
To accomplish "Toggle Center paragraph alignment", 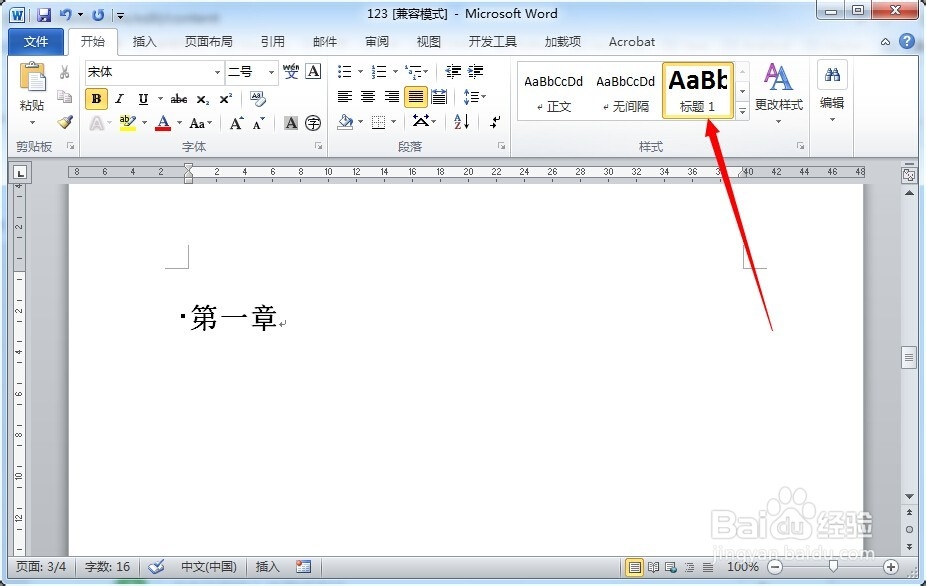I will tap(368, 96).
